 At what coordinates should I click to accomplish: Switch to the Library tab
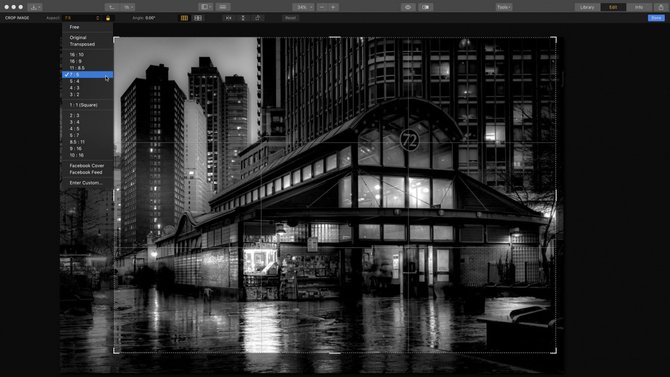pyautogui.click(x=587, y=7)
